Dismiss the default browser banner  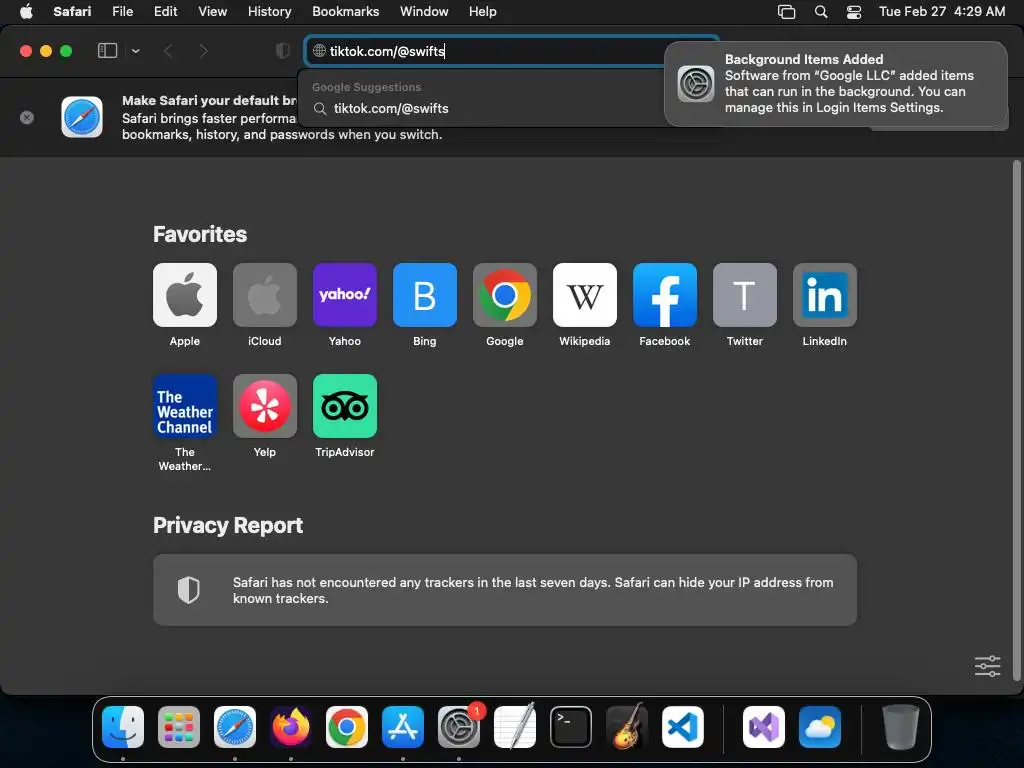tap(27, 118)
